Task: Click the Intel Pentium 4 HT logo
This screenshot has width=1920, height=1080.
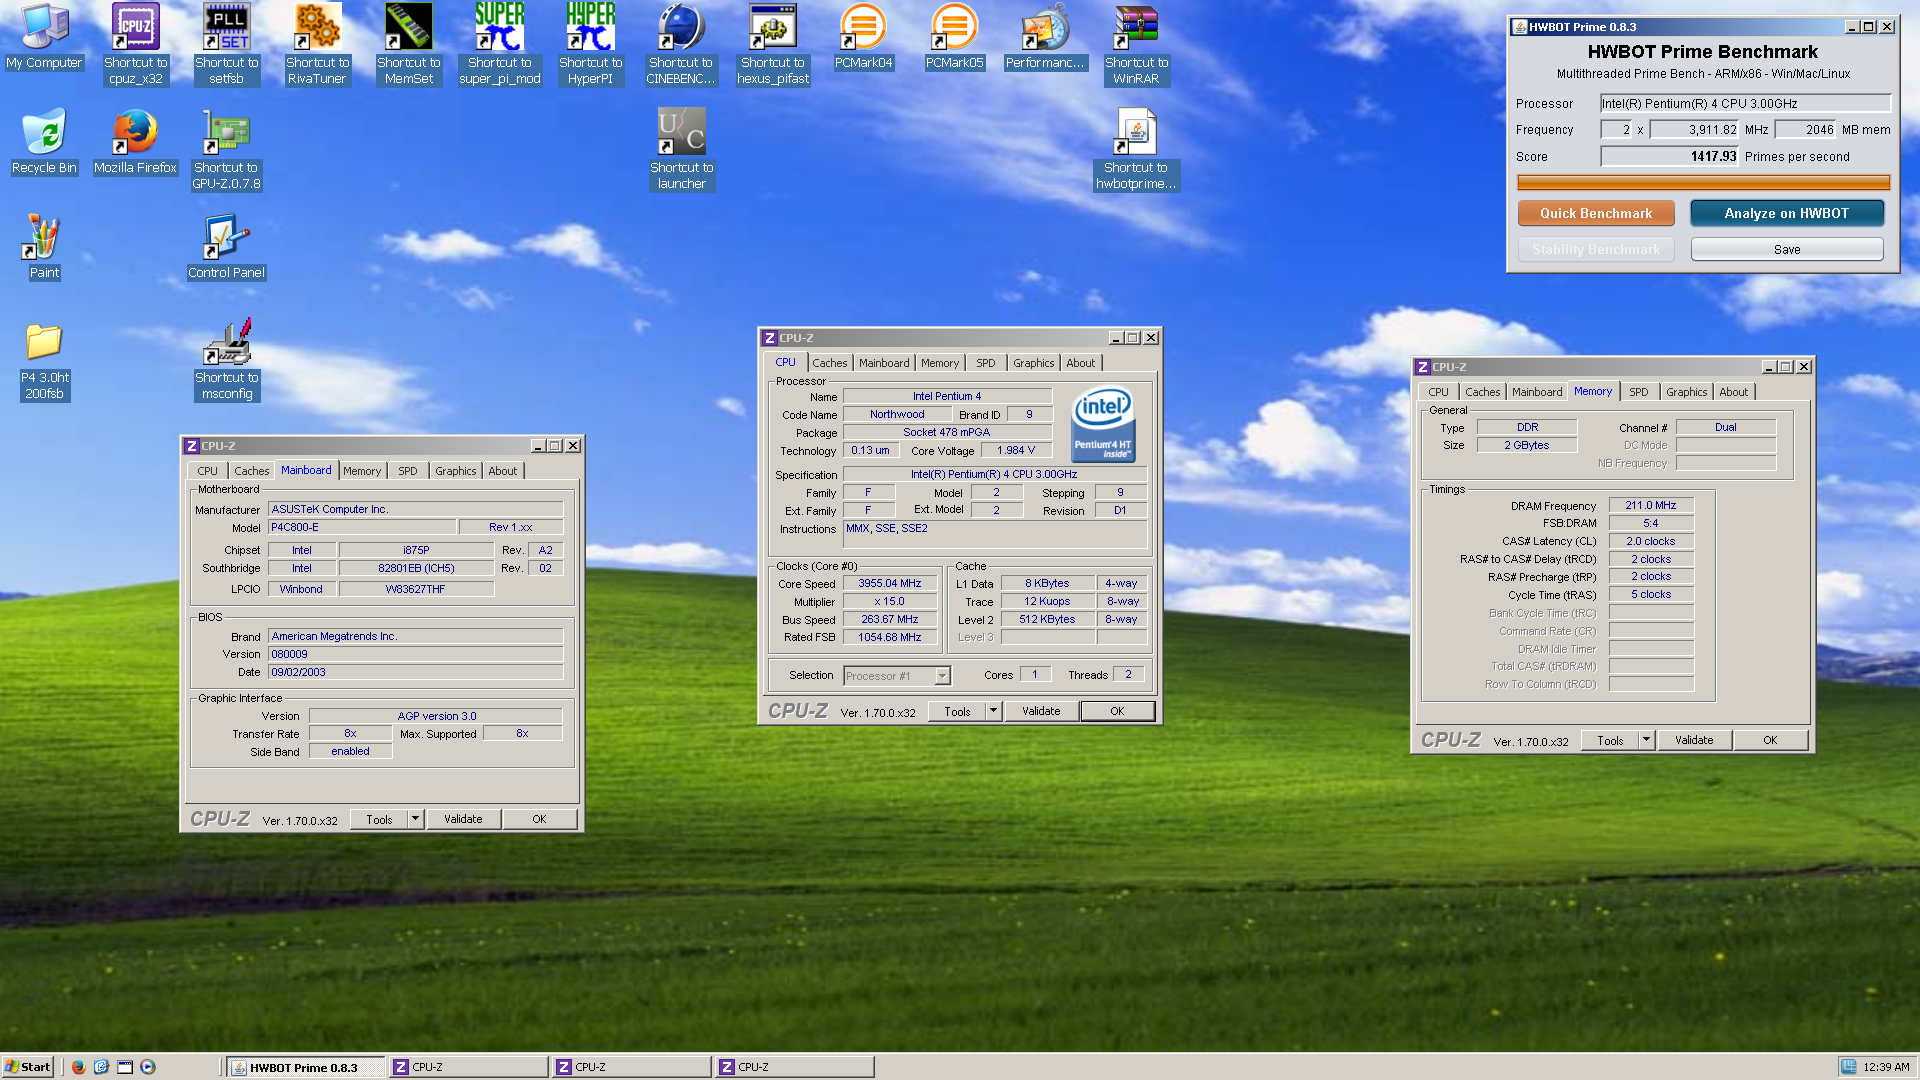Action: 1103,424
